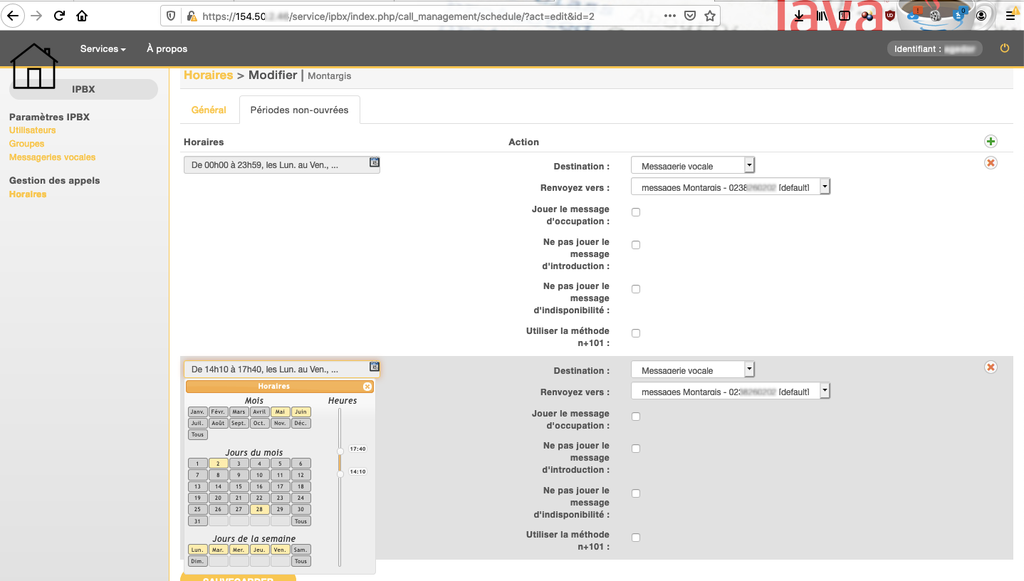1024x581 pixels.
Task: Click the power logout icon
Action: [x=1005, y=48]
